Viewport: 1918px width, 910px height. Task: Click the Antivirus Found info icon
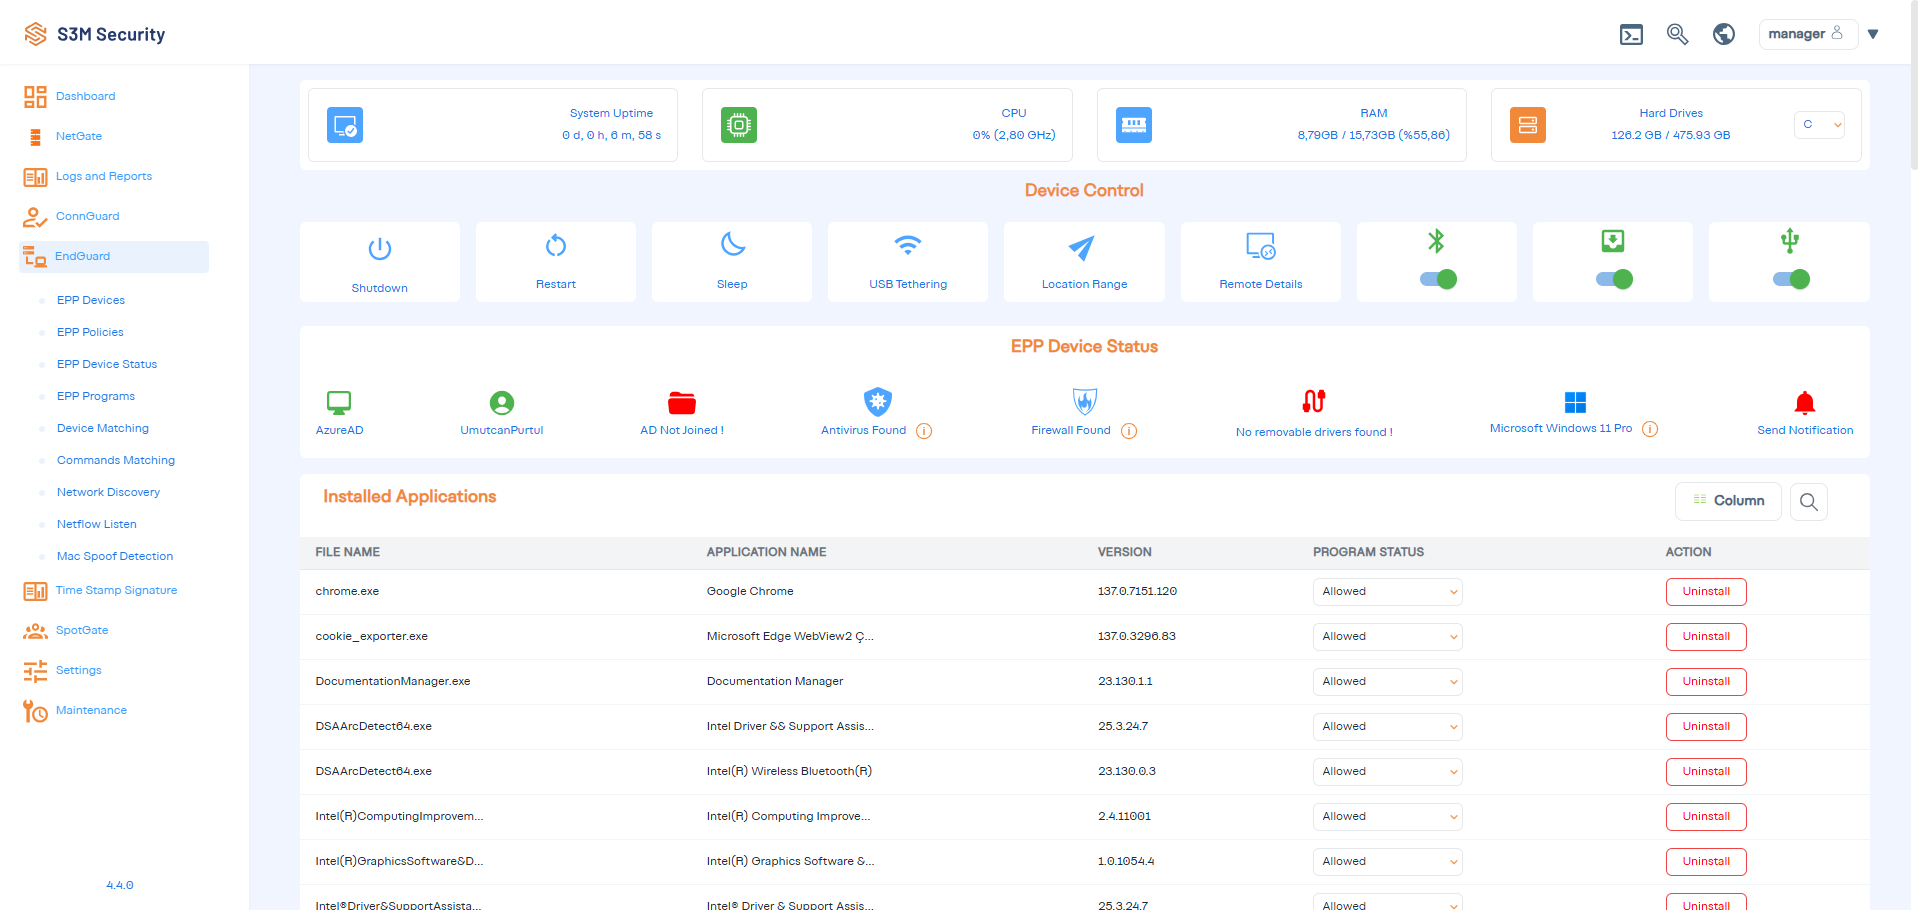(x=924, y=431)
